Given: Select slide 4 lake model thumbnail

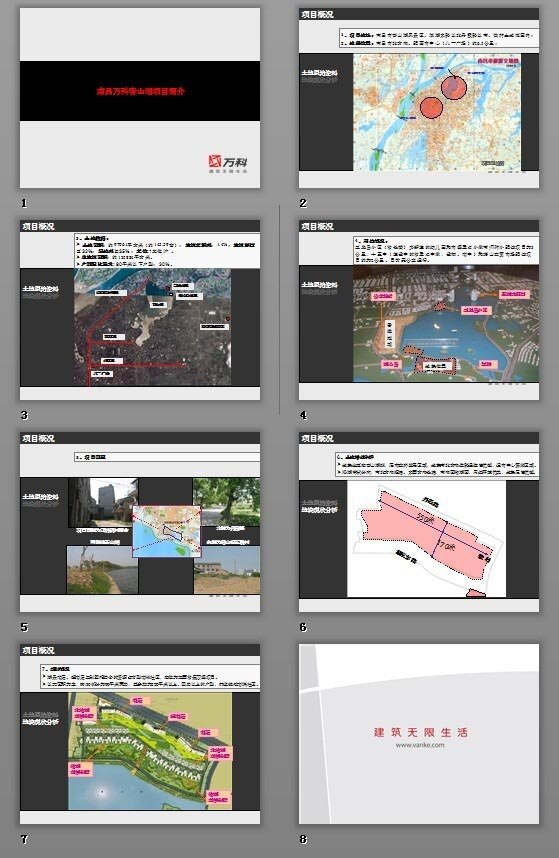Looking at the screenshot, I should pyautogui.click(x=419, y=310).
